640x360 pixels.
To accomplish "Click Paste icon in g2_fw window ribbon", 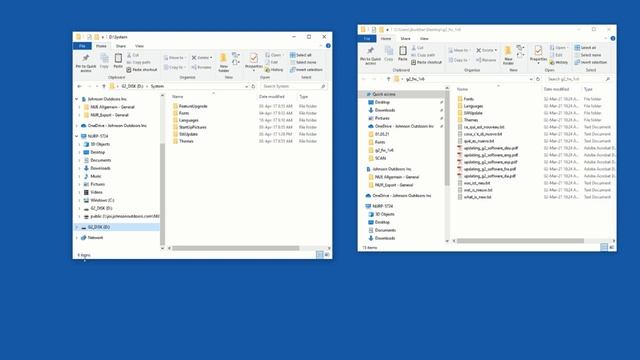I will tap(402, 51).
